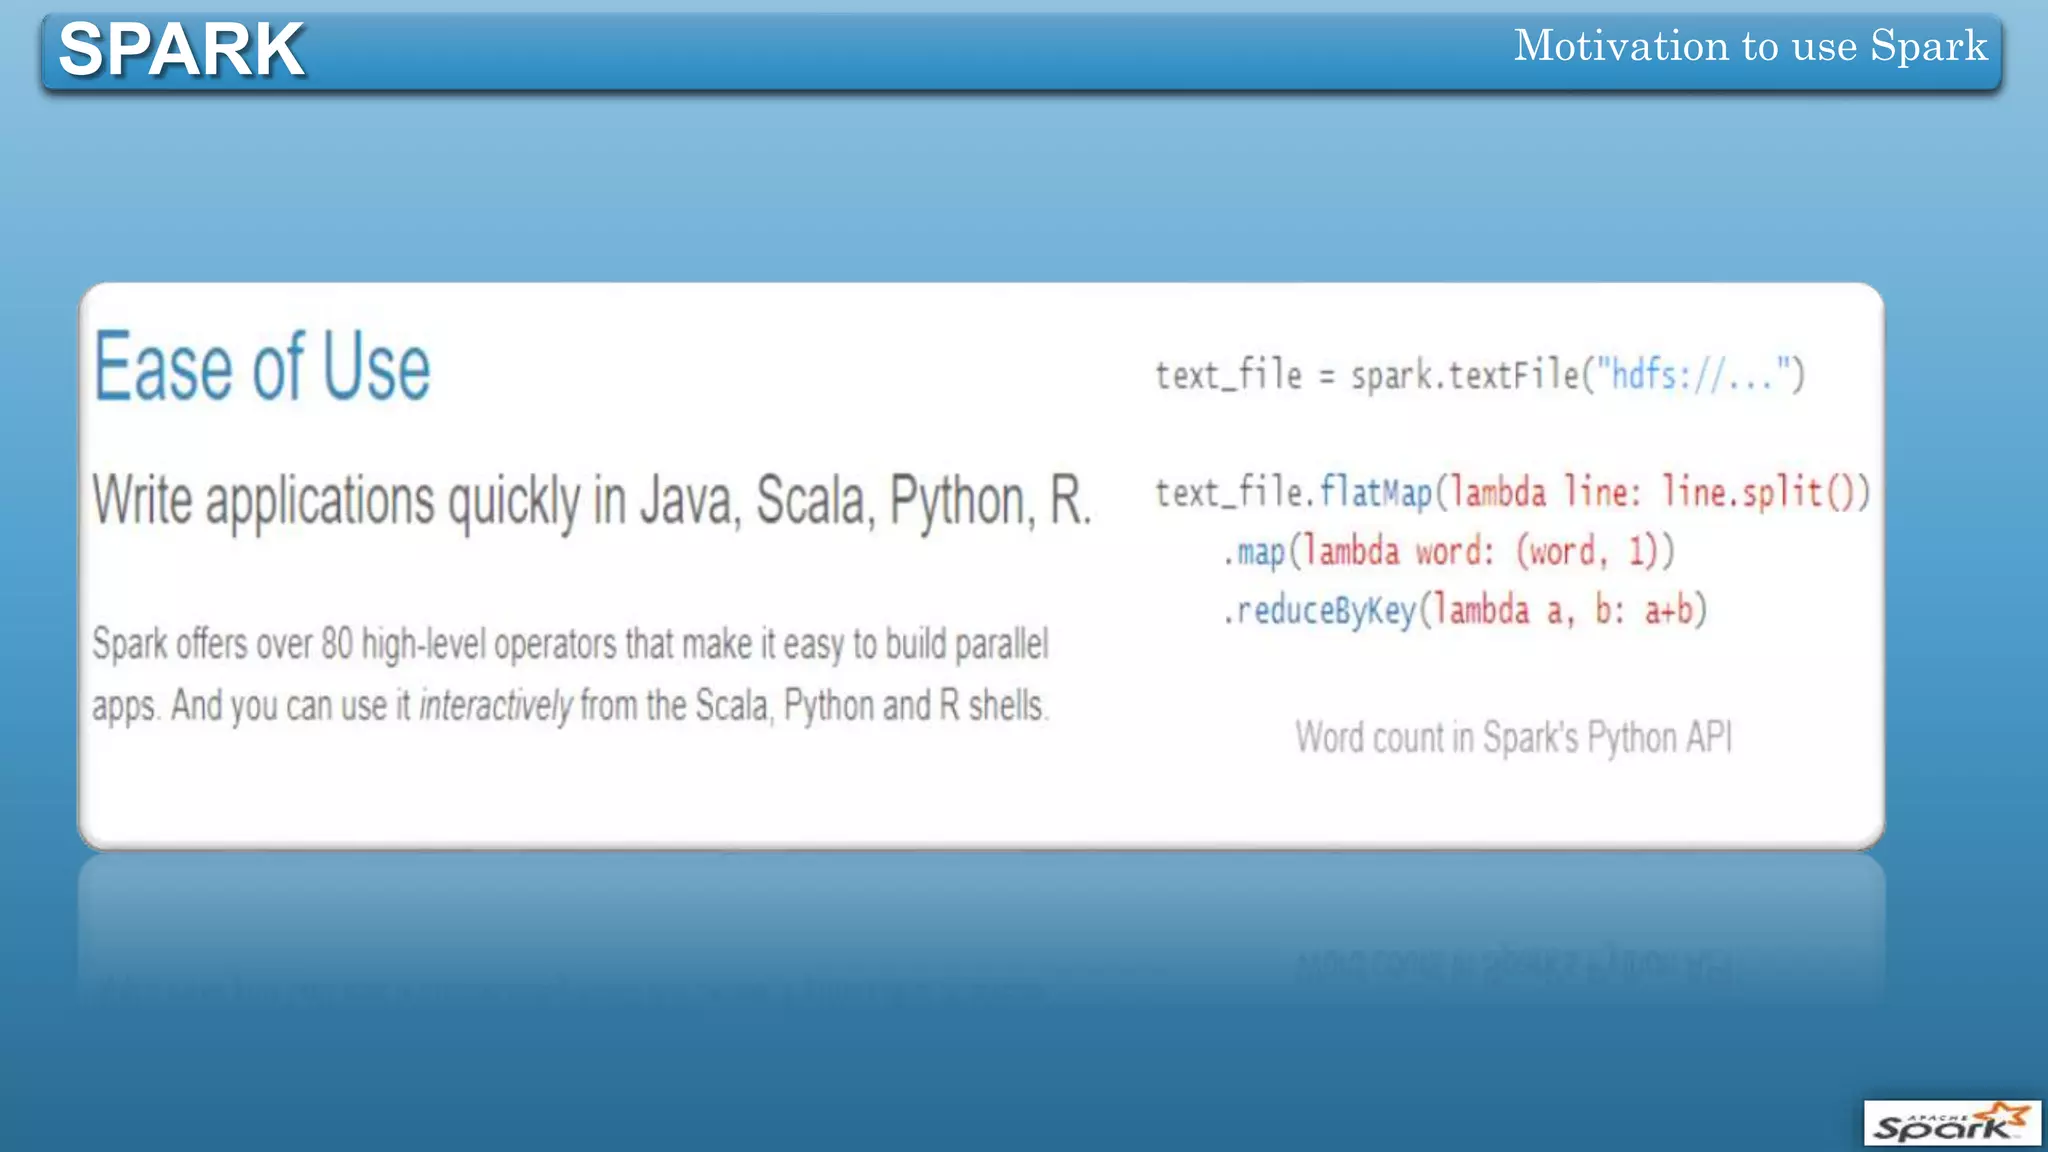The image size is (2048, 1152).
Task: Click the flatMap code line
Action: point(1512,492)
